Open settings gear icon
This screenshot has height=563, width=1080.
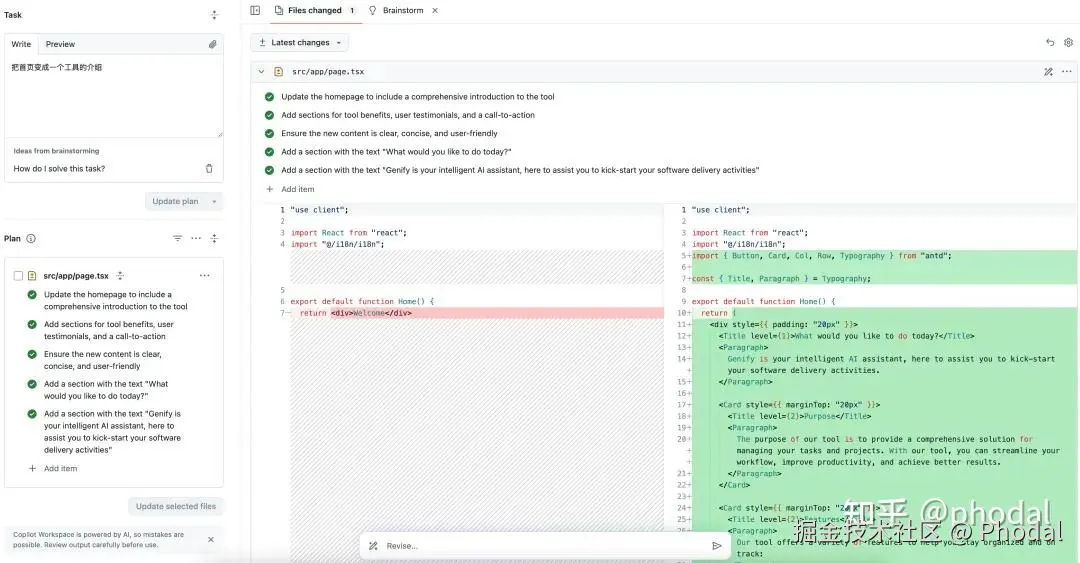(1068, 43)
